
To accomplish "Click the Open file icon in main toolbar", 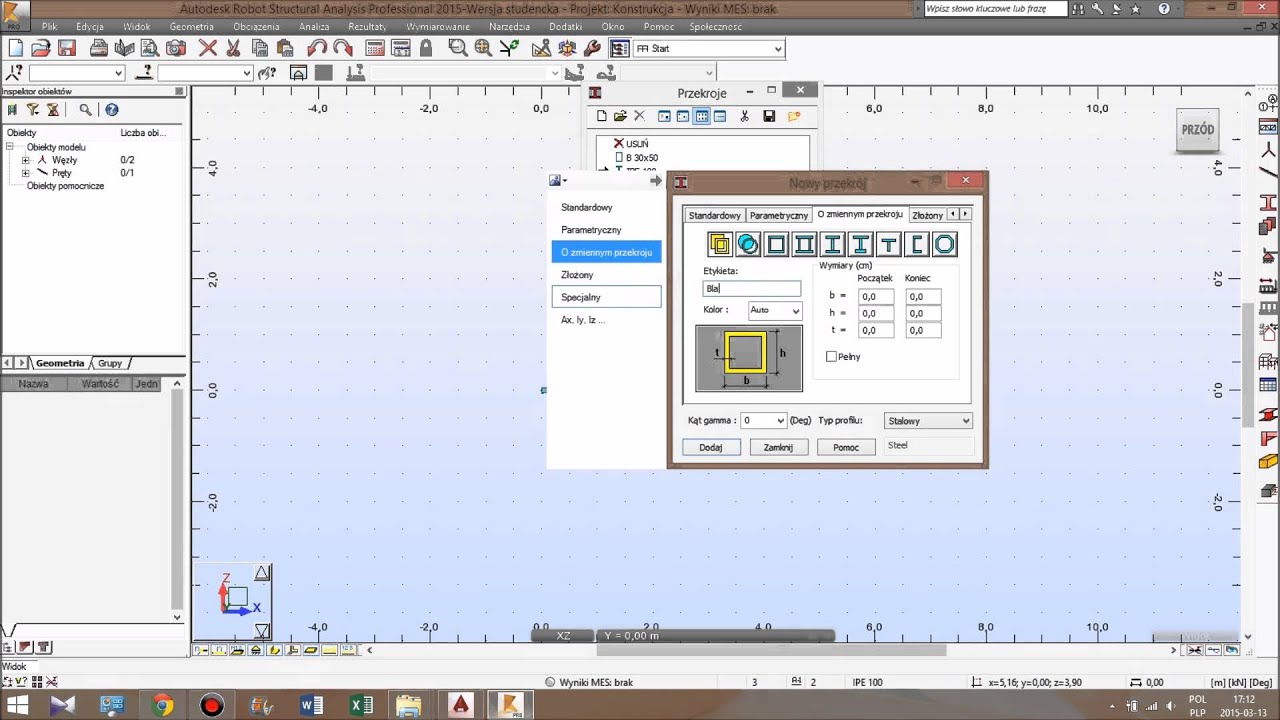I will 41,48.
